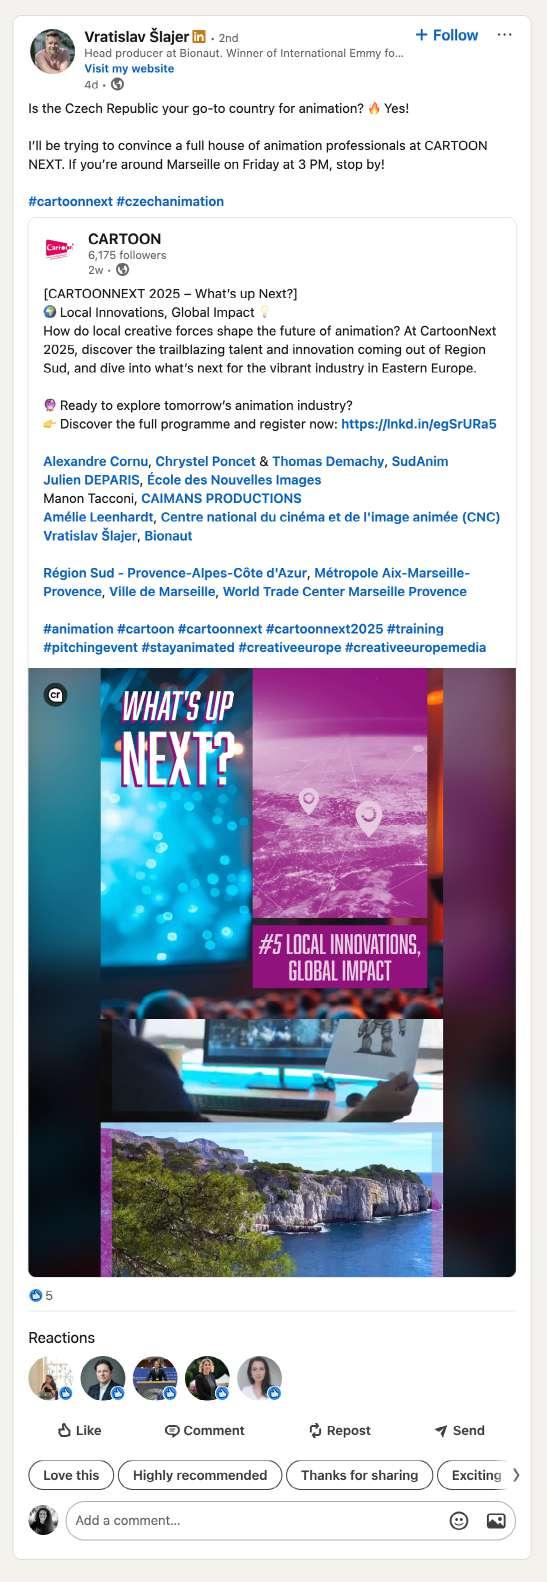
Task: Open the emoji picker in comment box
Action: click(x=459, y=1520)
